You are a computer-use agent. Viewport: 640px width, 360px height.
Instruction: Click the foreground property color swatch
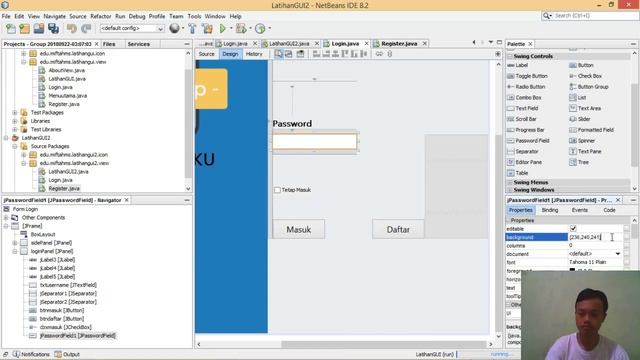[572, 271]
